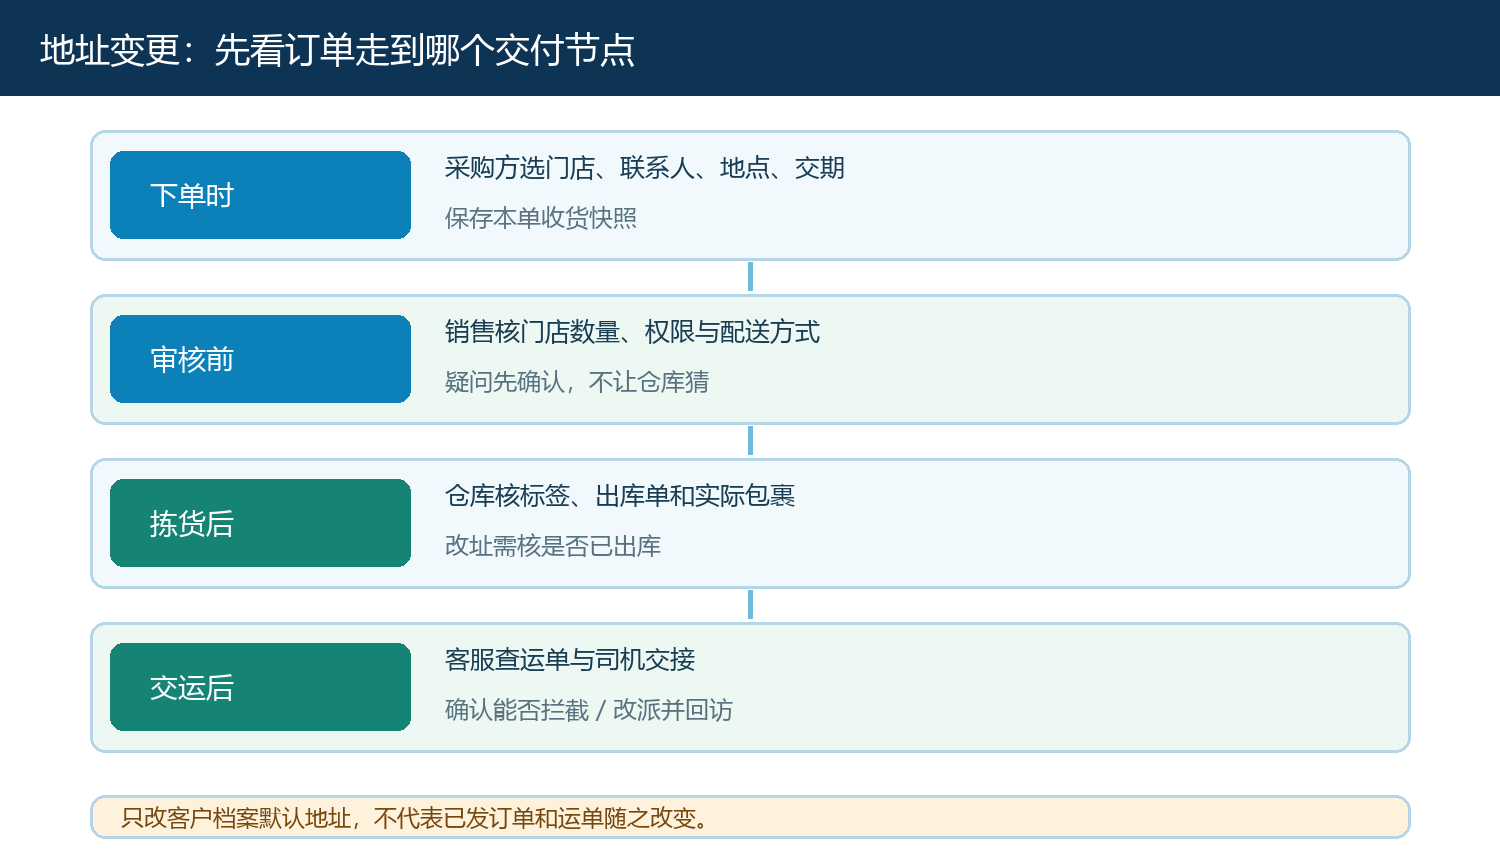Select the 拣货后 stage label
1500x850 pixels.
[260, 523]
